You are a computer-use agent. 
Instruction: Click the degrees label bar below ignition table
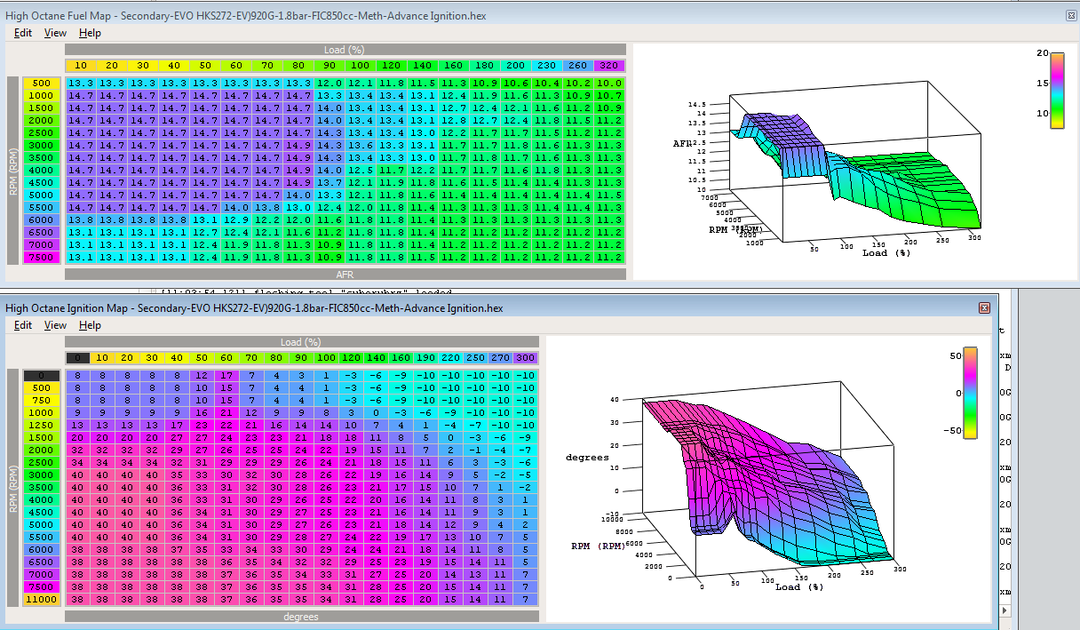pos(301,617)
